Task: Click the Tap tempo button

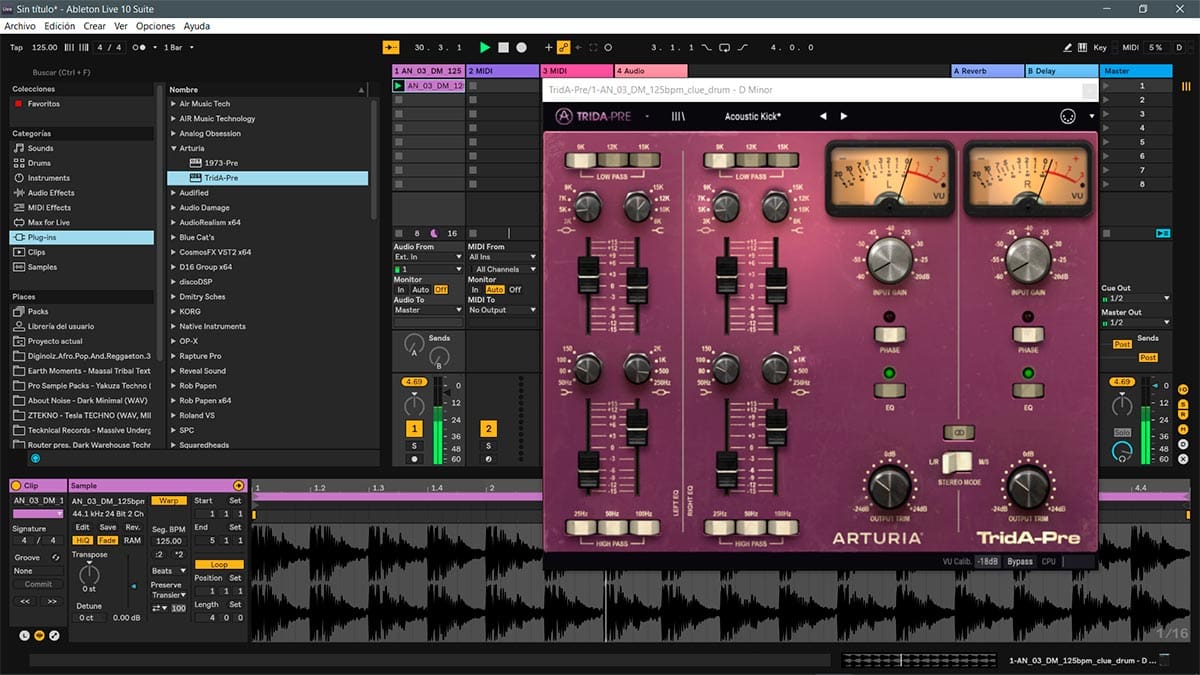Action: 16,47
